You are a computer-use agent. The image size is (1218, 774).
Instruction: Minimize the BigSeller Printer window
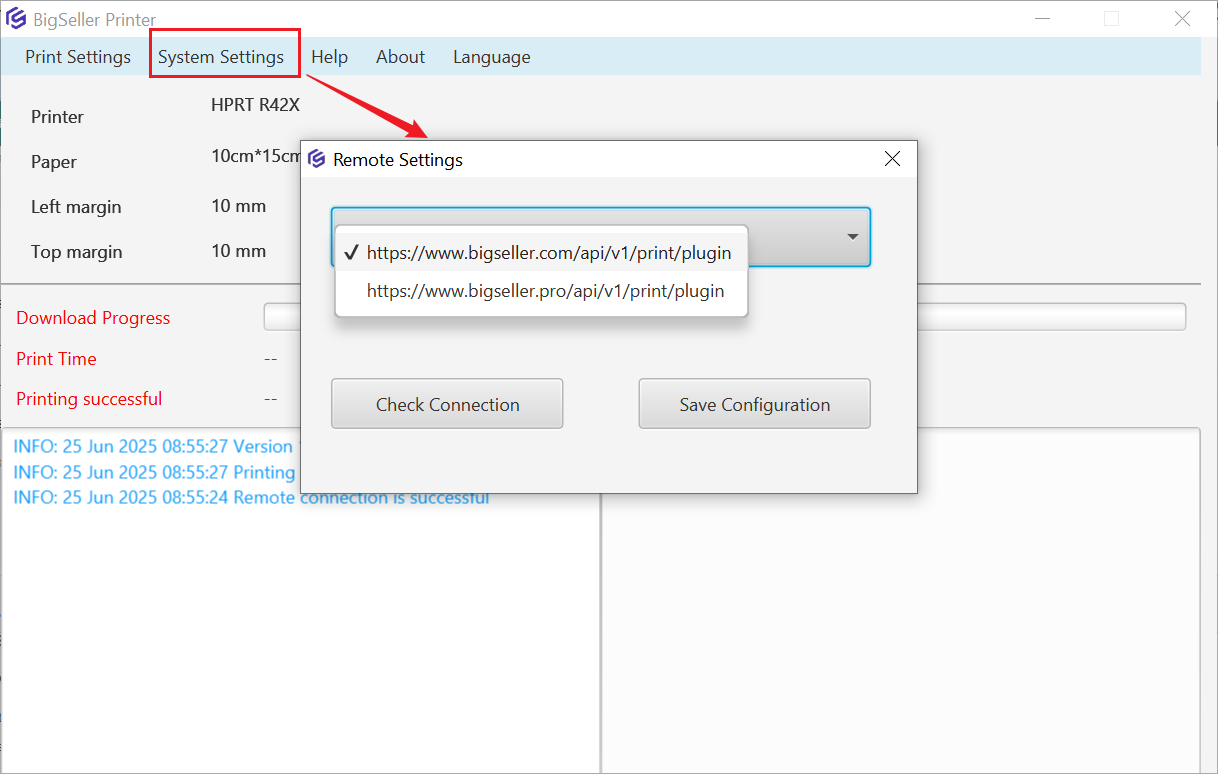pos(1043,19)
